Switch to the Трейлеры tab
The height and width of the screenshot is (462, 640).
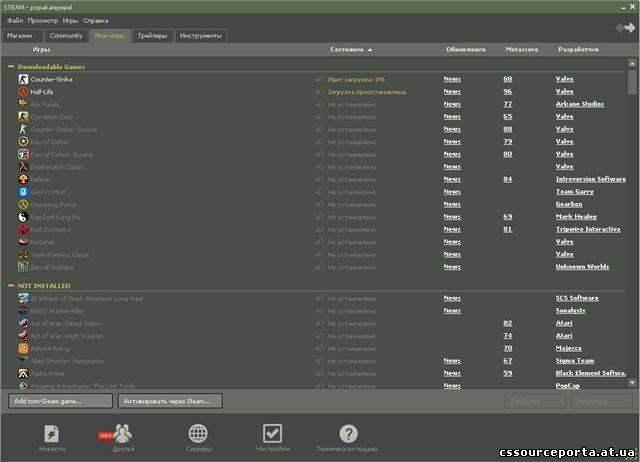point(152,36)
